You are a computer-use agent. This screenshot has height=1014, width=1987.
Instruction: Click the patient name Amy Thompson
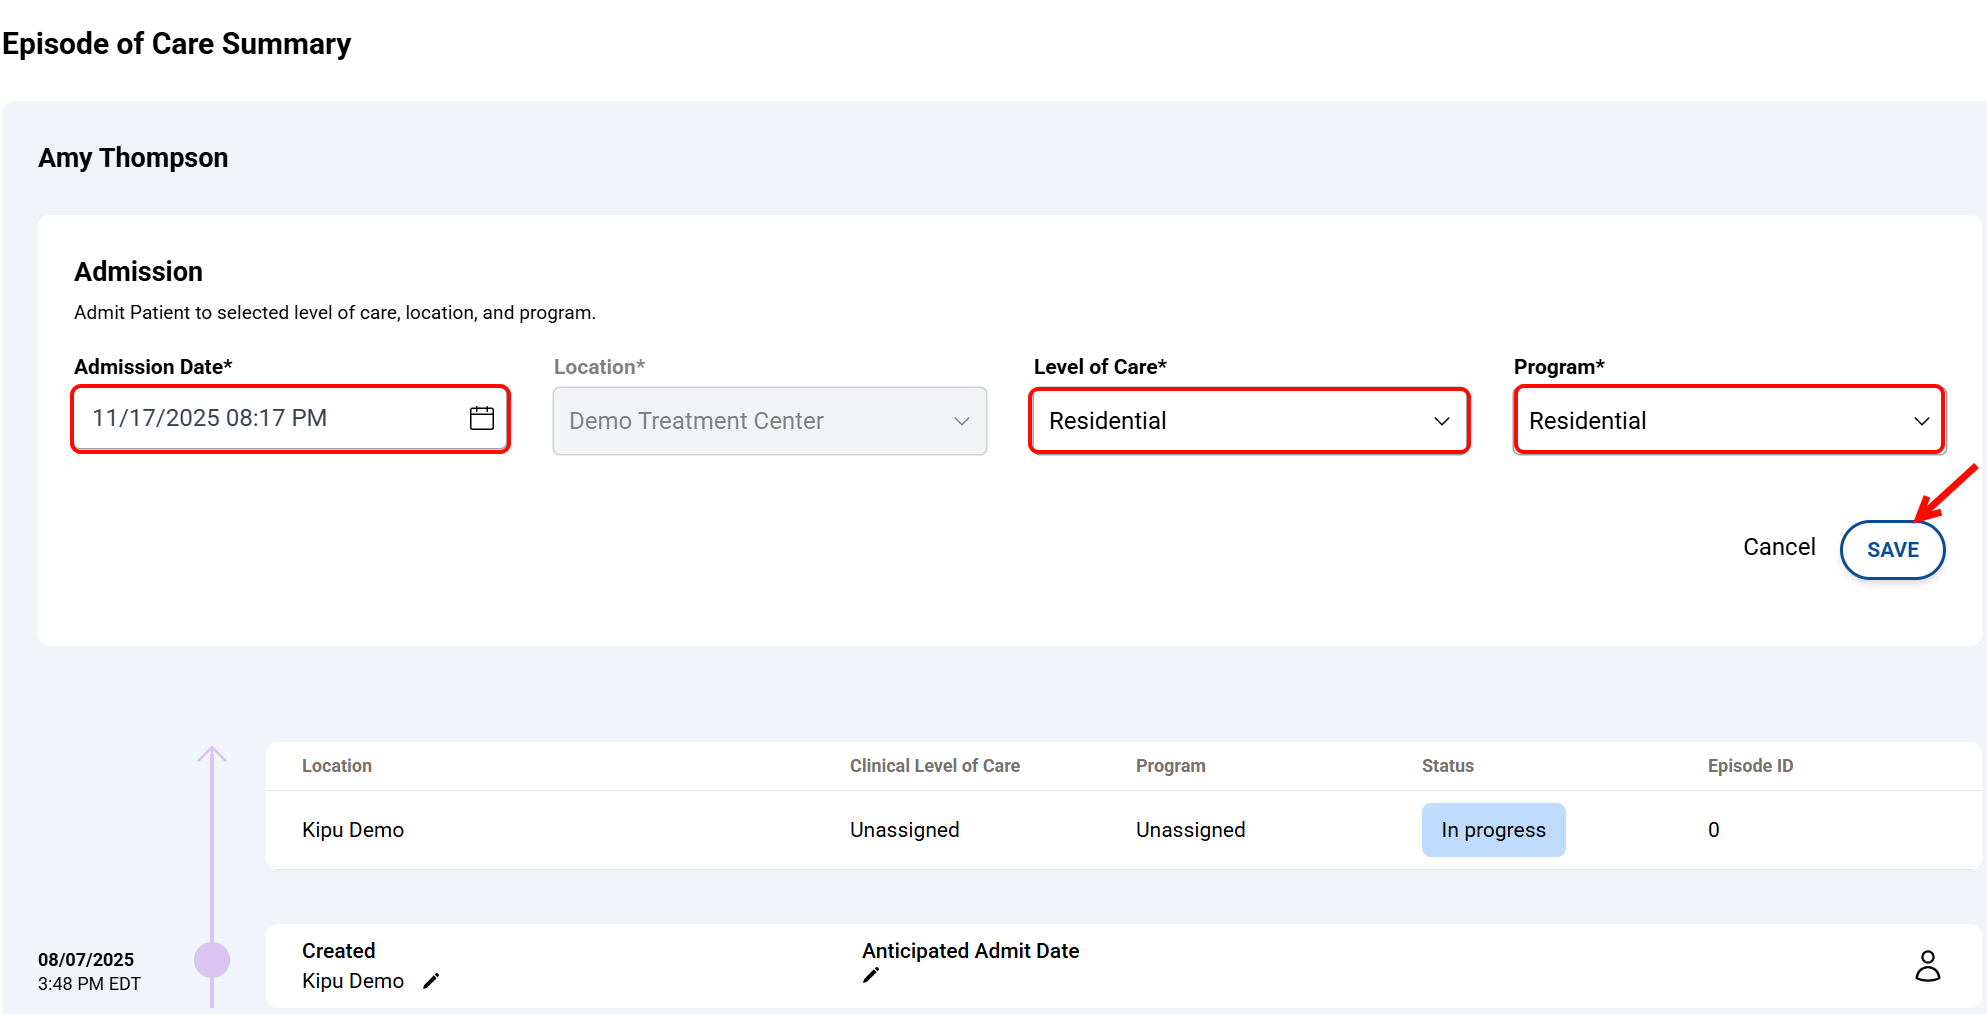pos(133,158)
